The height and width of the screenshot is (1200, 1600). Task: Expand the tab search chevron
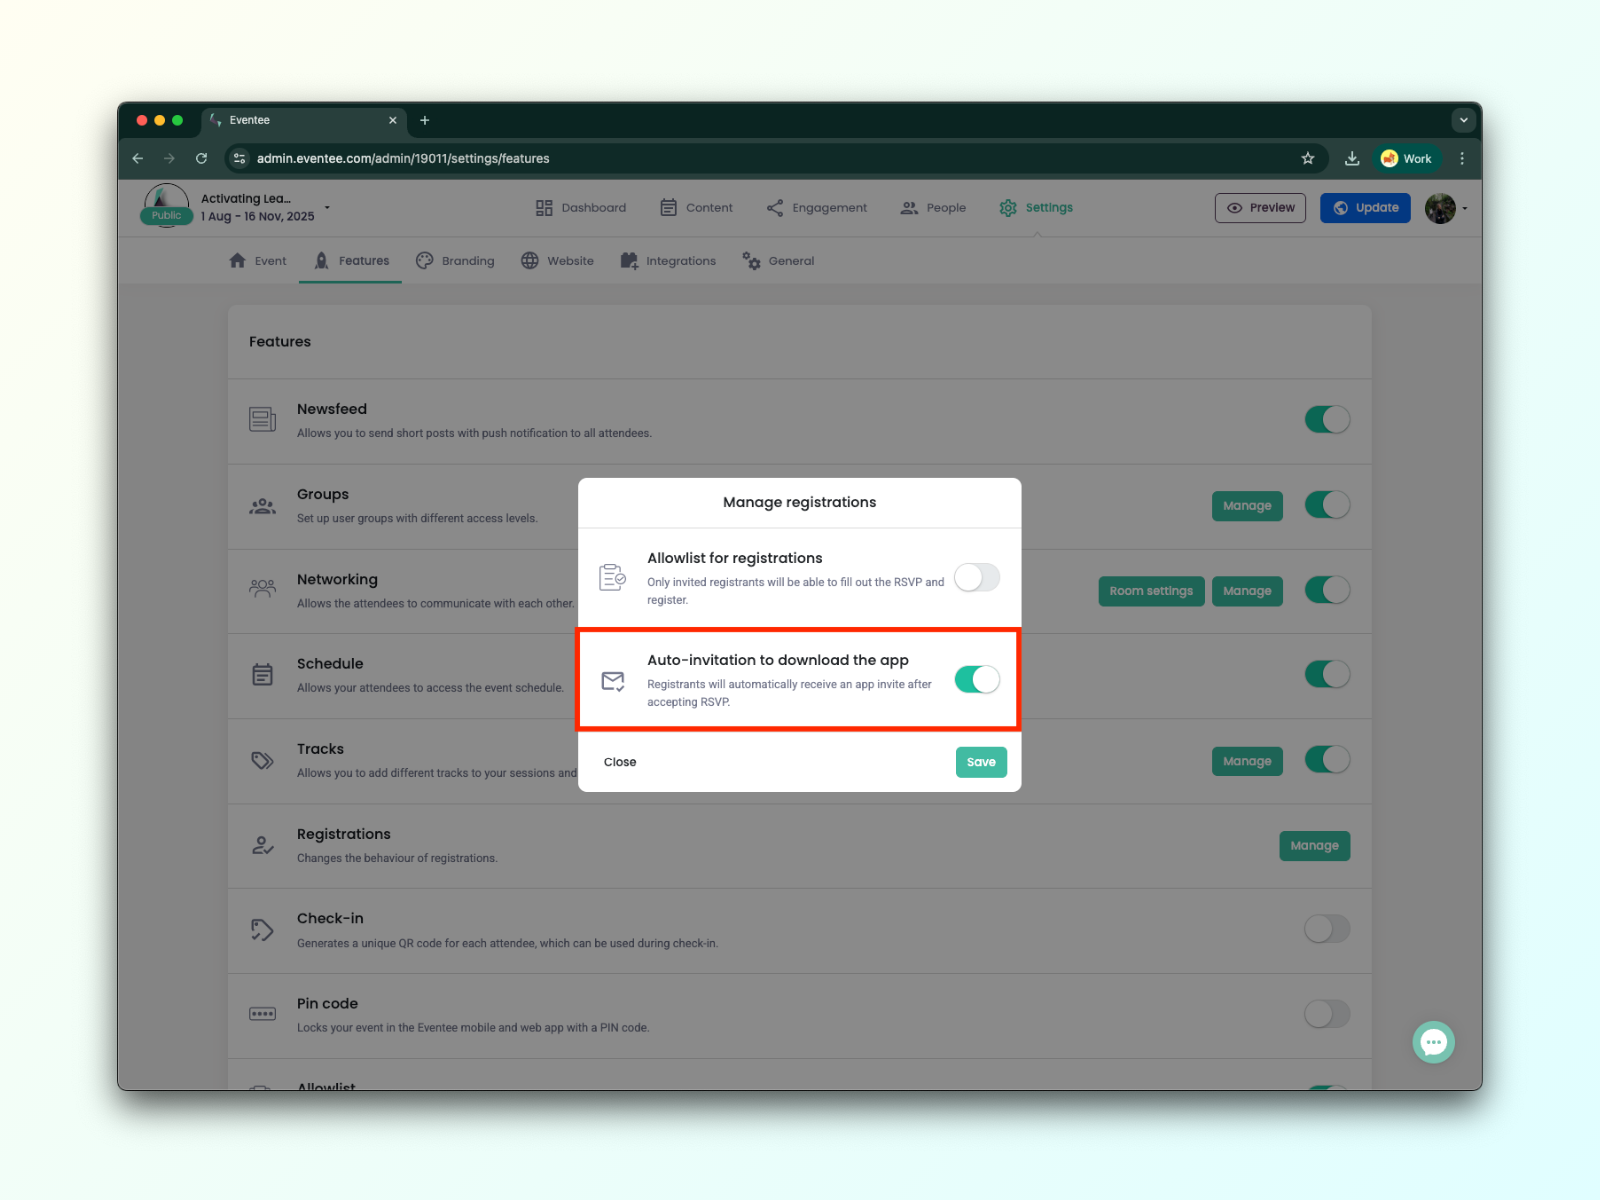1463,120
